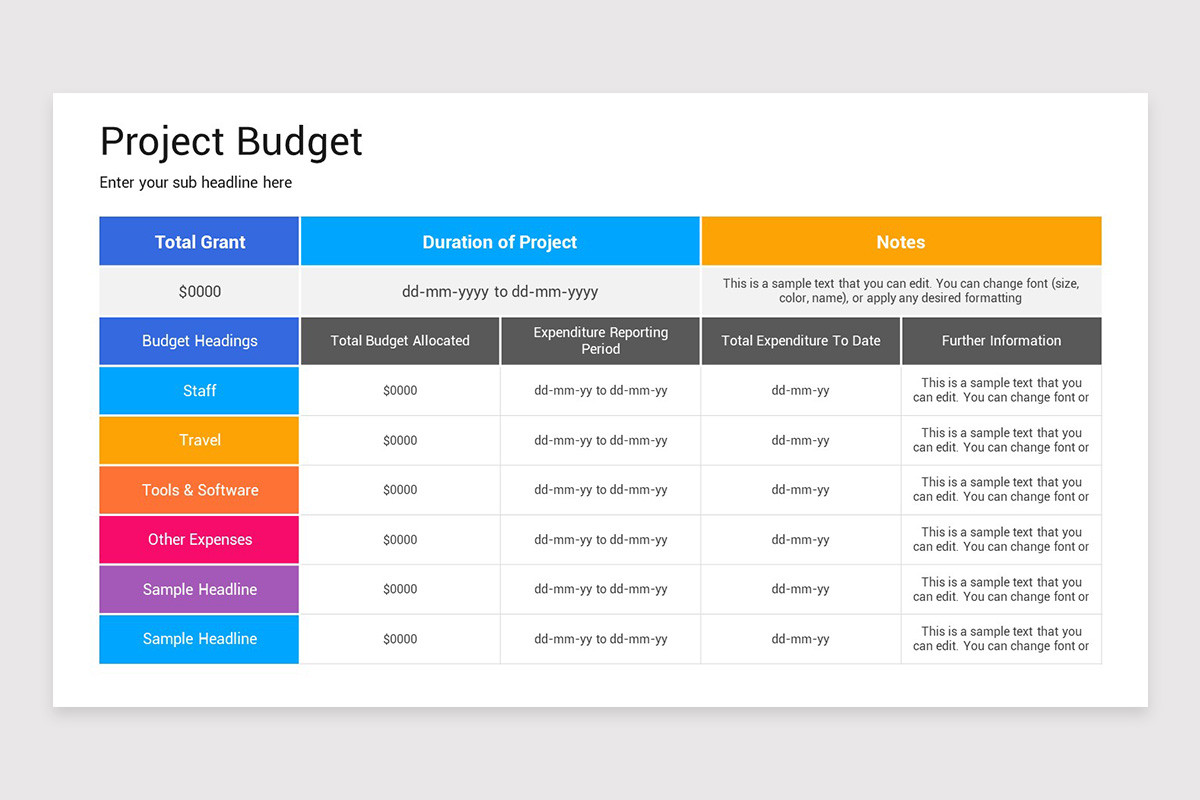Select the Further Information column header
The width and height of the screenshot is (1200, 800).
pos(1000,341)
